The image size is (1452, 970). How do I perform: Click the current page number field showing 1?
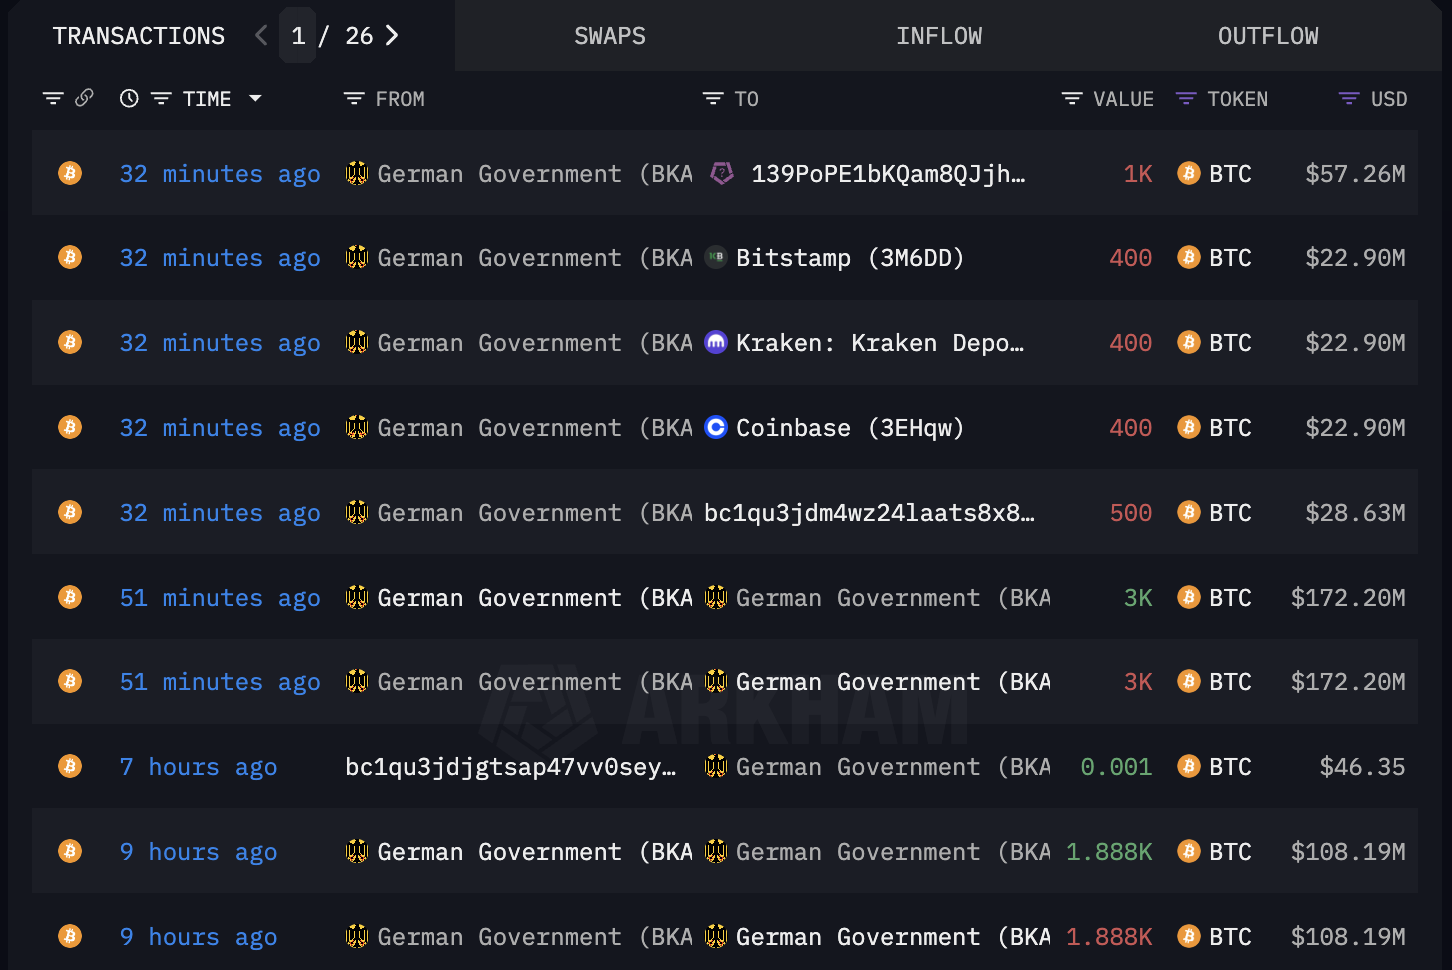(298, 36)
